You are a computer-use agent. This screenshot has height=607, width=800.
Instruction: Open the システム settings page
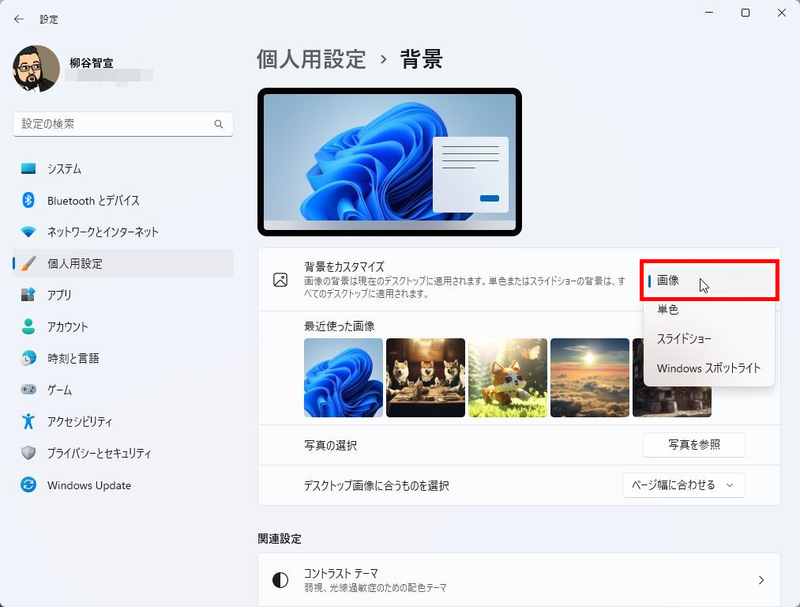[123, 168]
